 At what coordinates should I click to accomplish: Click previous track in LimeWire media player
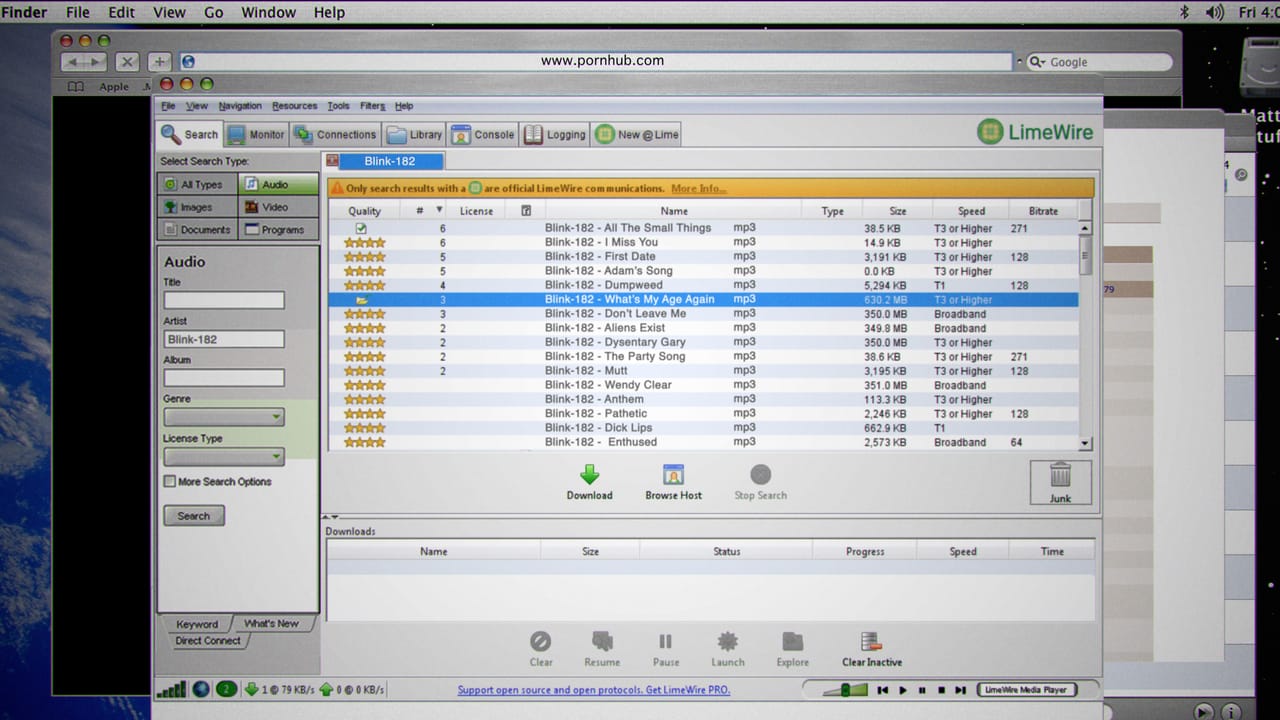(x=882, y=690)
